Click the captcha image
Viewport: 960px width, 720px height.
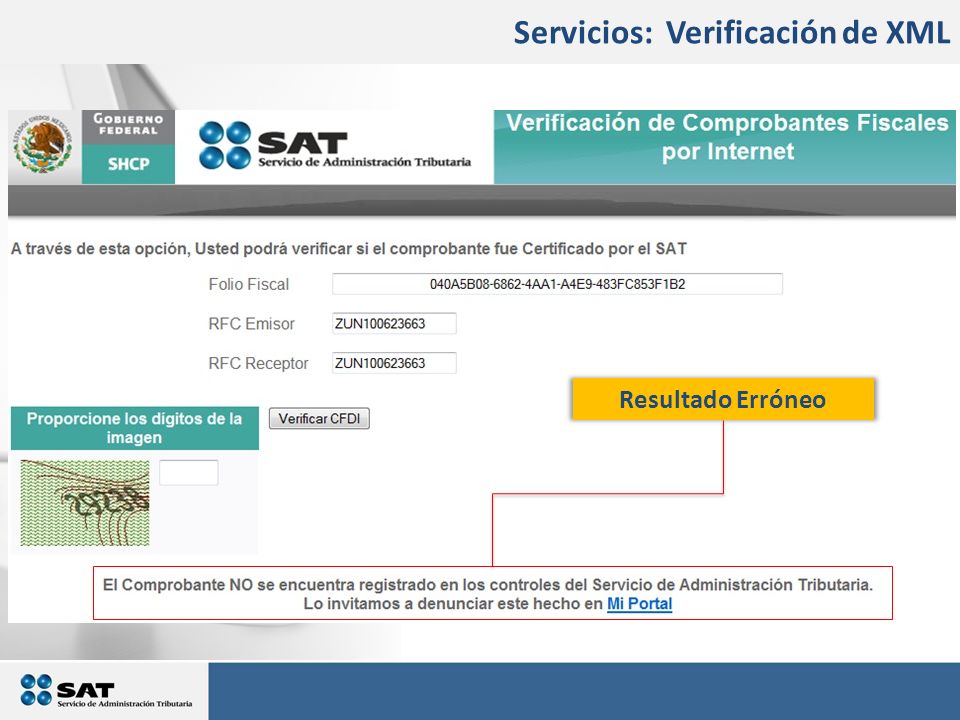pos(84,503)
